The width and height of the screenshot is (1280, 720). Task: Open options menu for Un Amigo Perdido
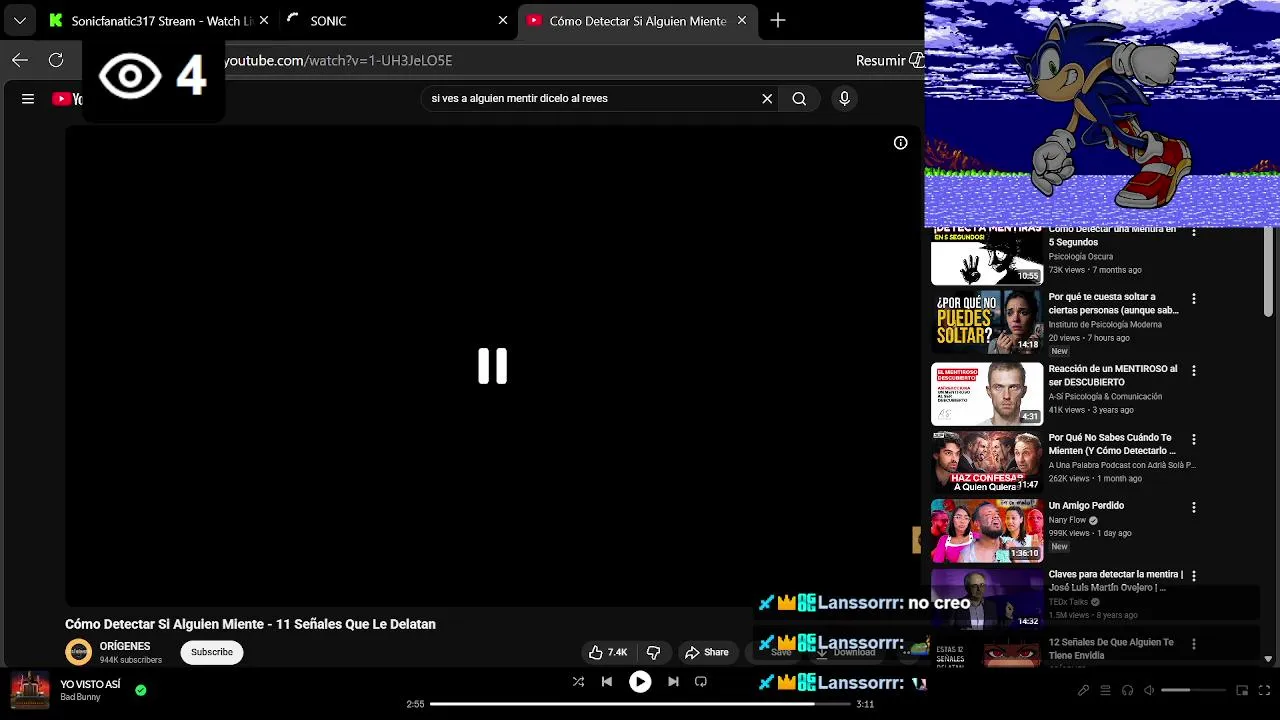coord(1193,508)
